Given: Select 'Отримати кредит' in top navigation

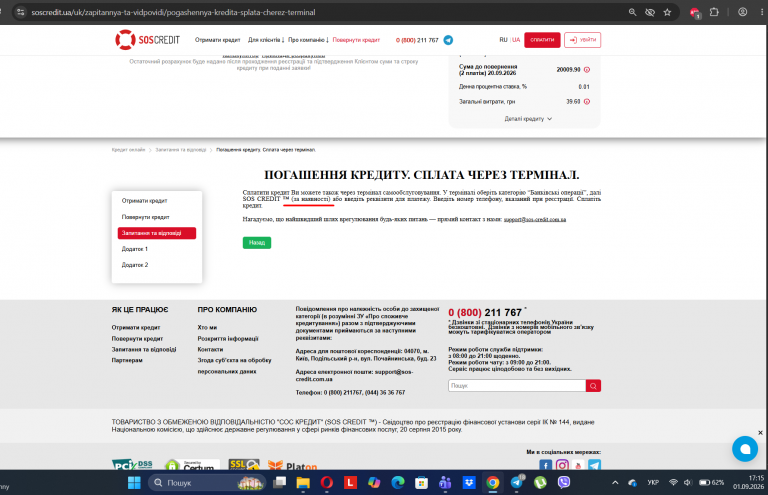Looking at the screenshot, I should (x=217, y=40).
